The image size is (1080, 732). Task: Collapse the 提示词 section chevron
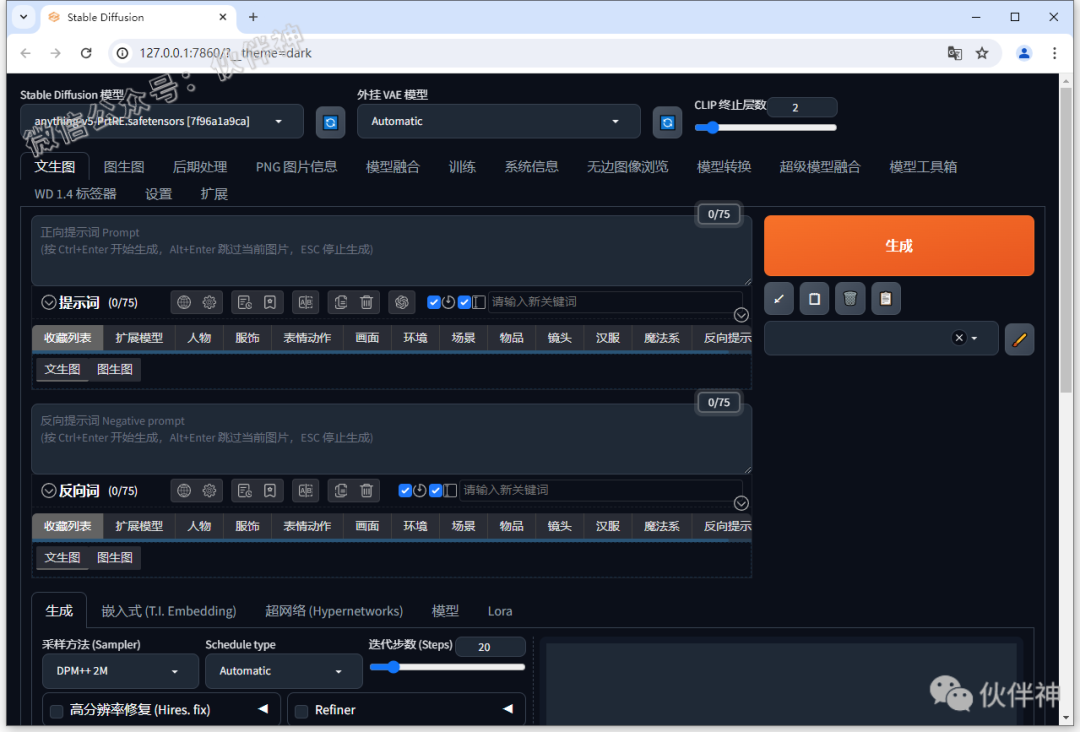pos(48,302)
